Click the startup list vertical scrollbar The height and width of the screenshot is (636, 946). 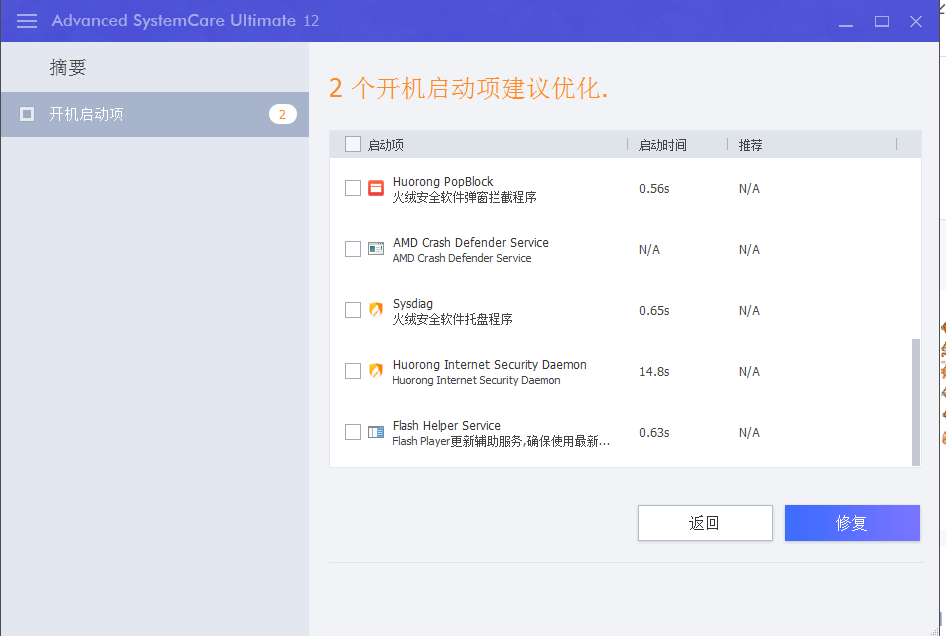[x=915, y=400]
